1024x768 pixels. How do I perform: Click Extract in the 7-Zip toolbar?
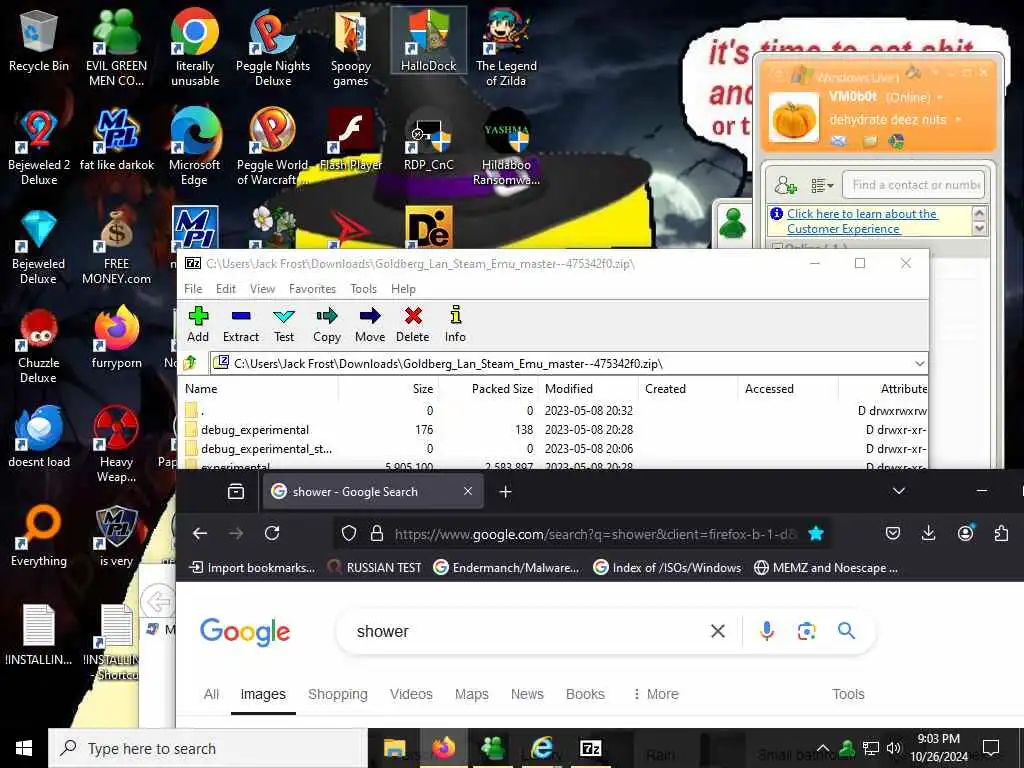coord(241,325)
